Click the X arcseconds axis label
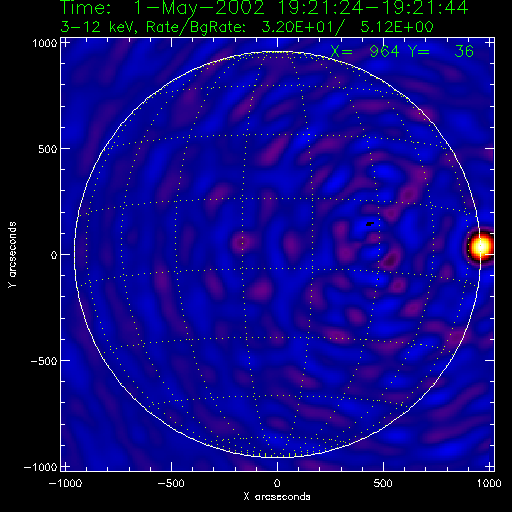The image size is (512, 512). coord(277,497)
